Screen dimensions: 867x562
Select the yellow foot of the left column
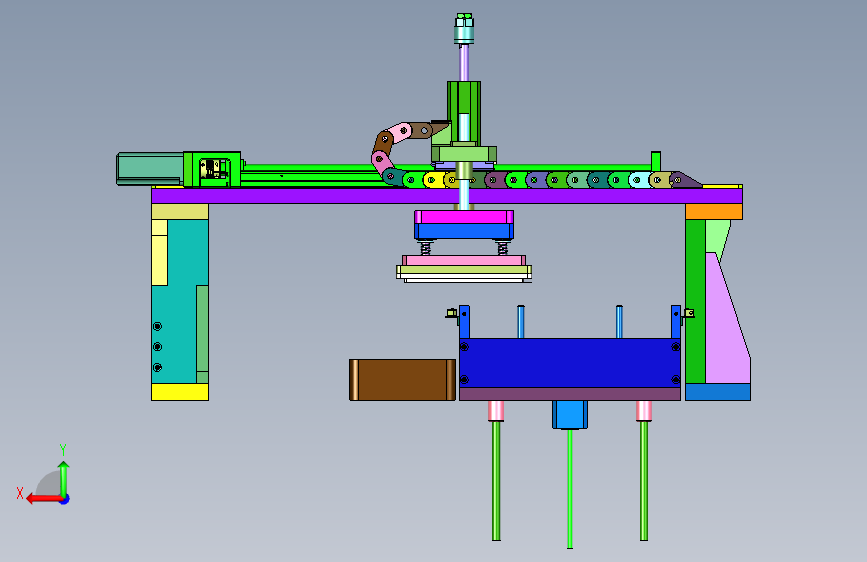pos(180,392)
